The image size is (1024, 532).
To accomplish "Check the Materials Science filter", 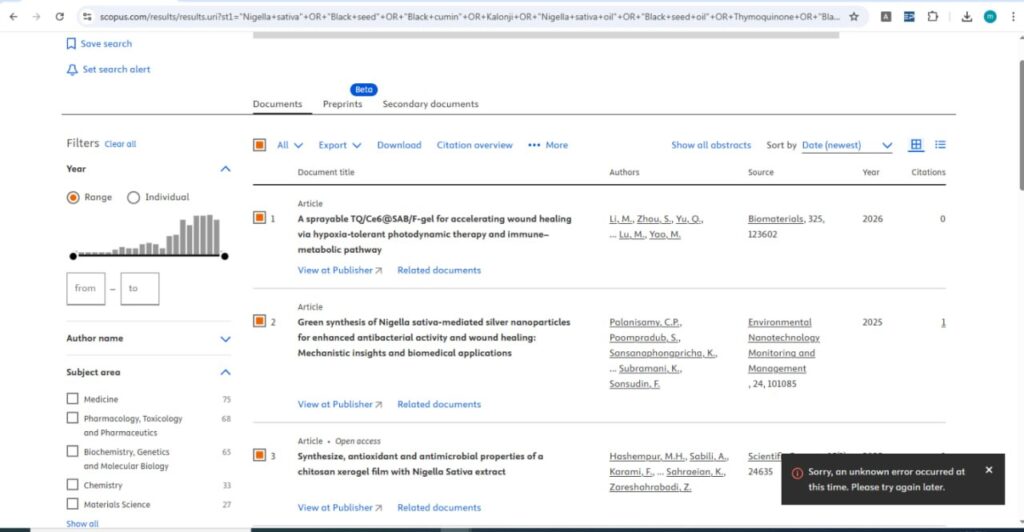I will click(x=72, y=504).
